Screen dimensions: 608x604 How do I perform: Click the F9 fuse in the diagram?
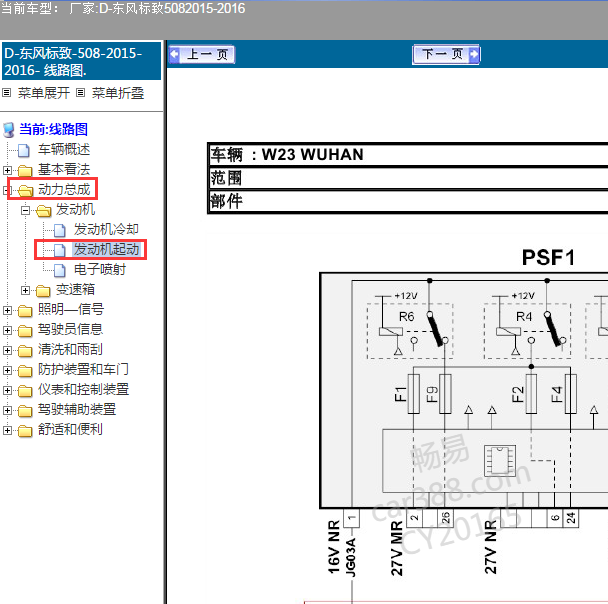pyautogui.click(x=445, y=394)
